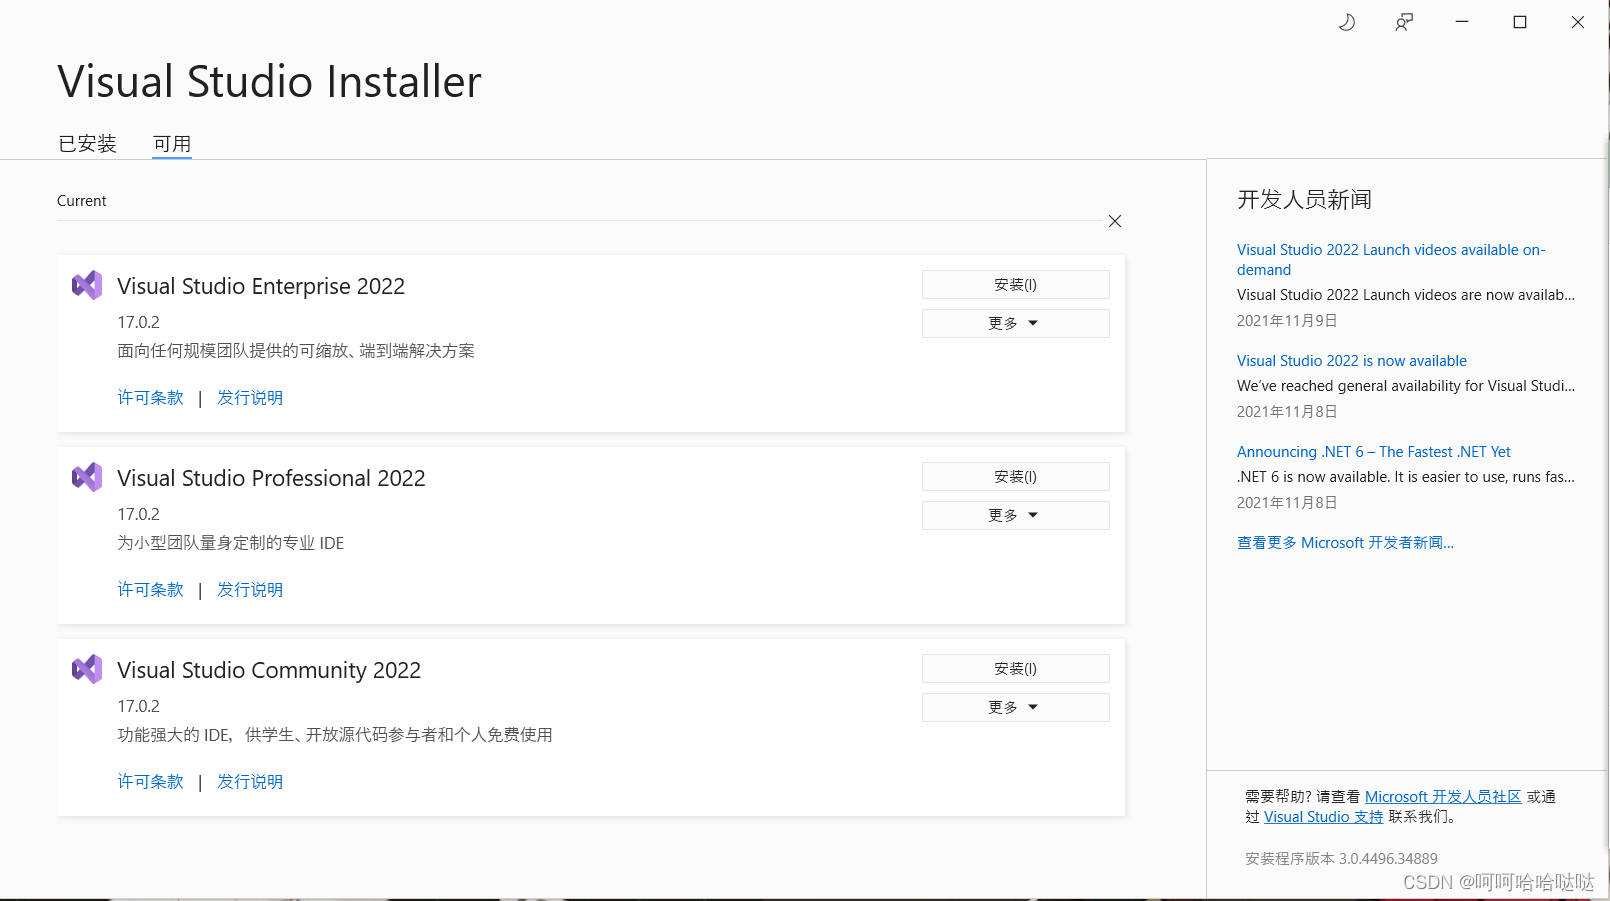Expand the 更多 dropdown for Community 2022

[x=1015, y=707]
